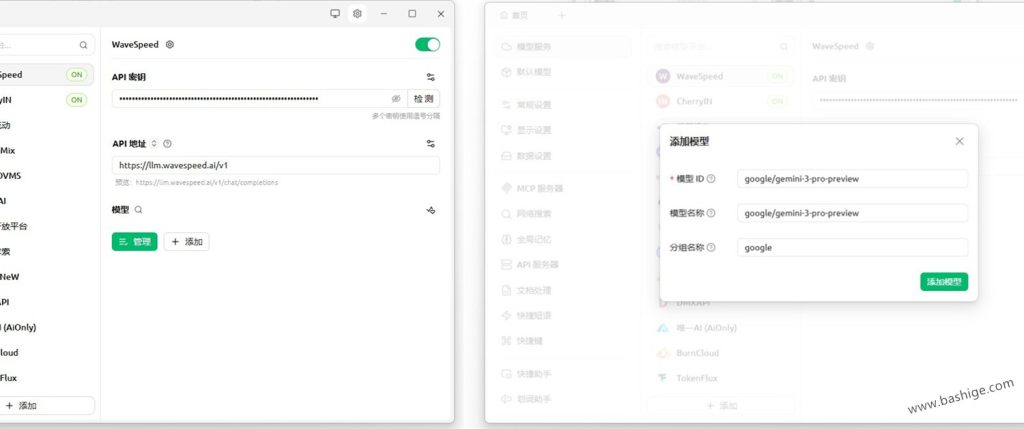Screen dimensions: 1024x429
Task: Select TokenFlux provider in dimmed right window
Action: (720, 378)
